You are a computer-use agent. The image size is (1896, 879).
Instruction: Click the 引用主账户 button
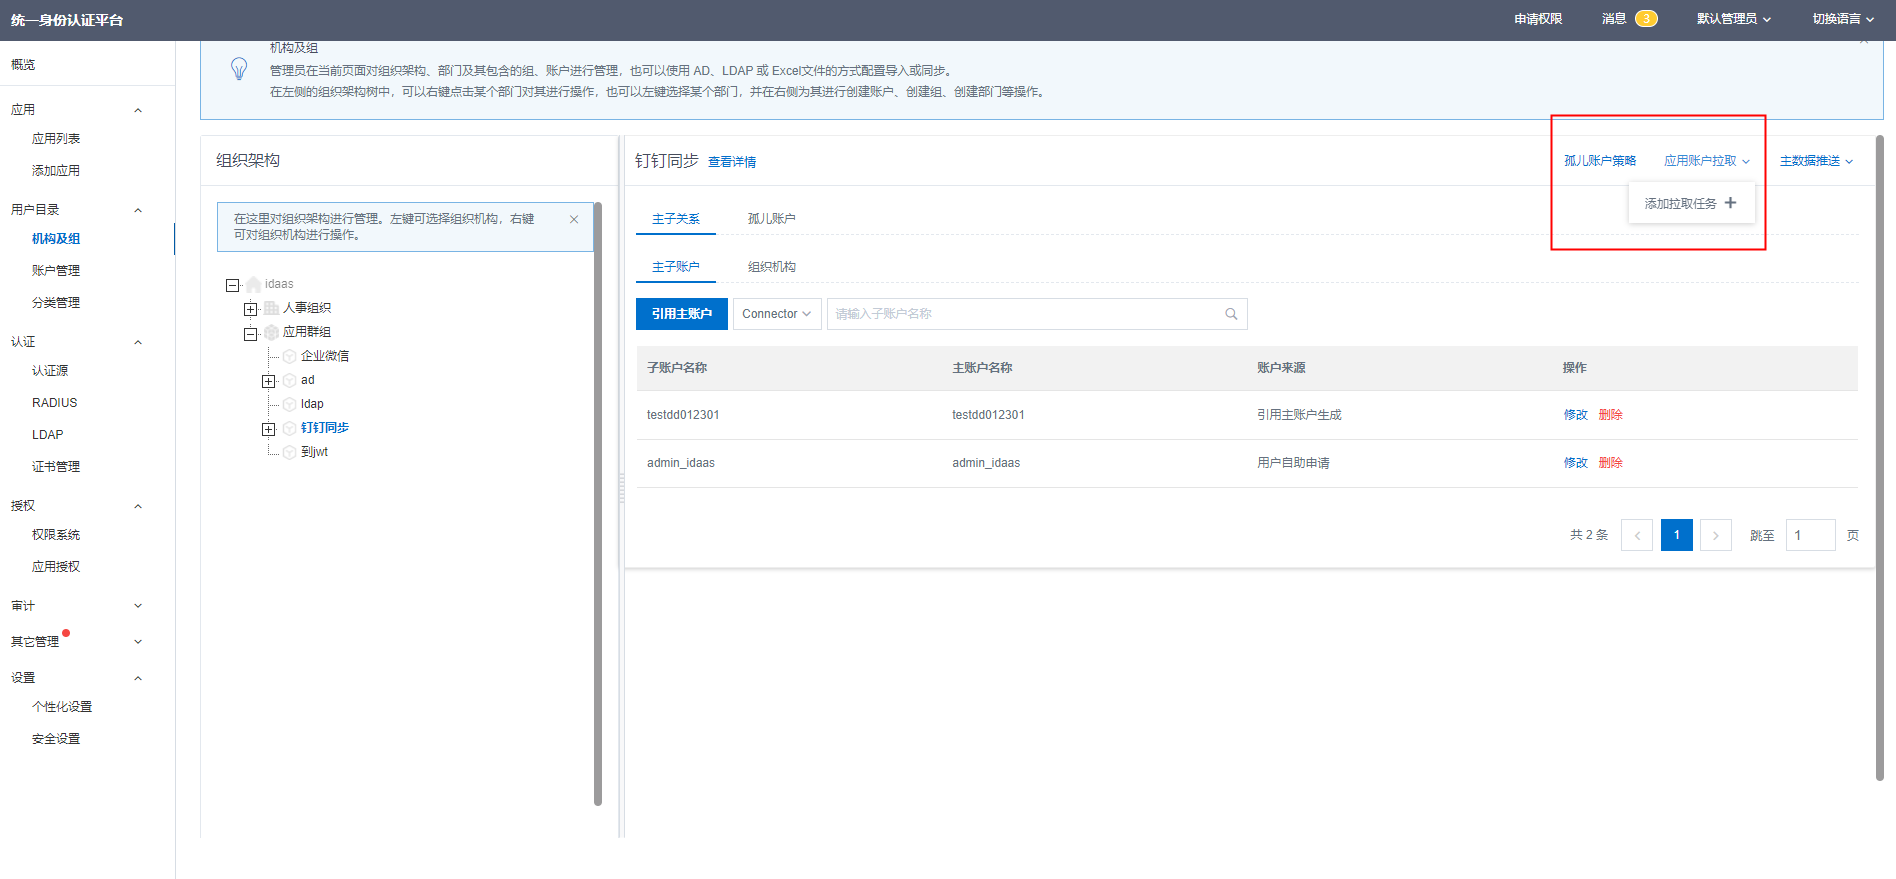682,314
